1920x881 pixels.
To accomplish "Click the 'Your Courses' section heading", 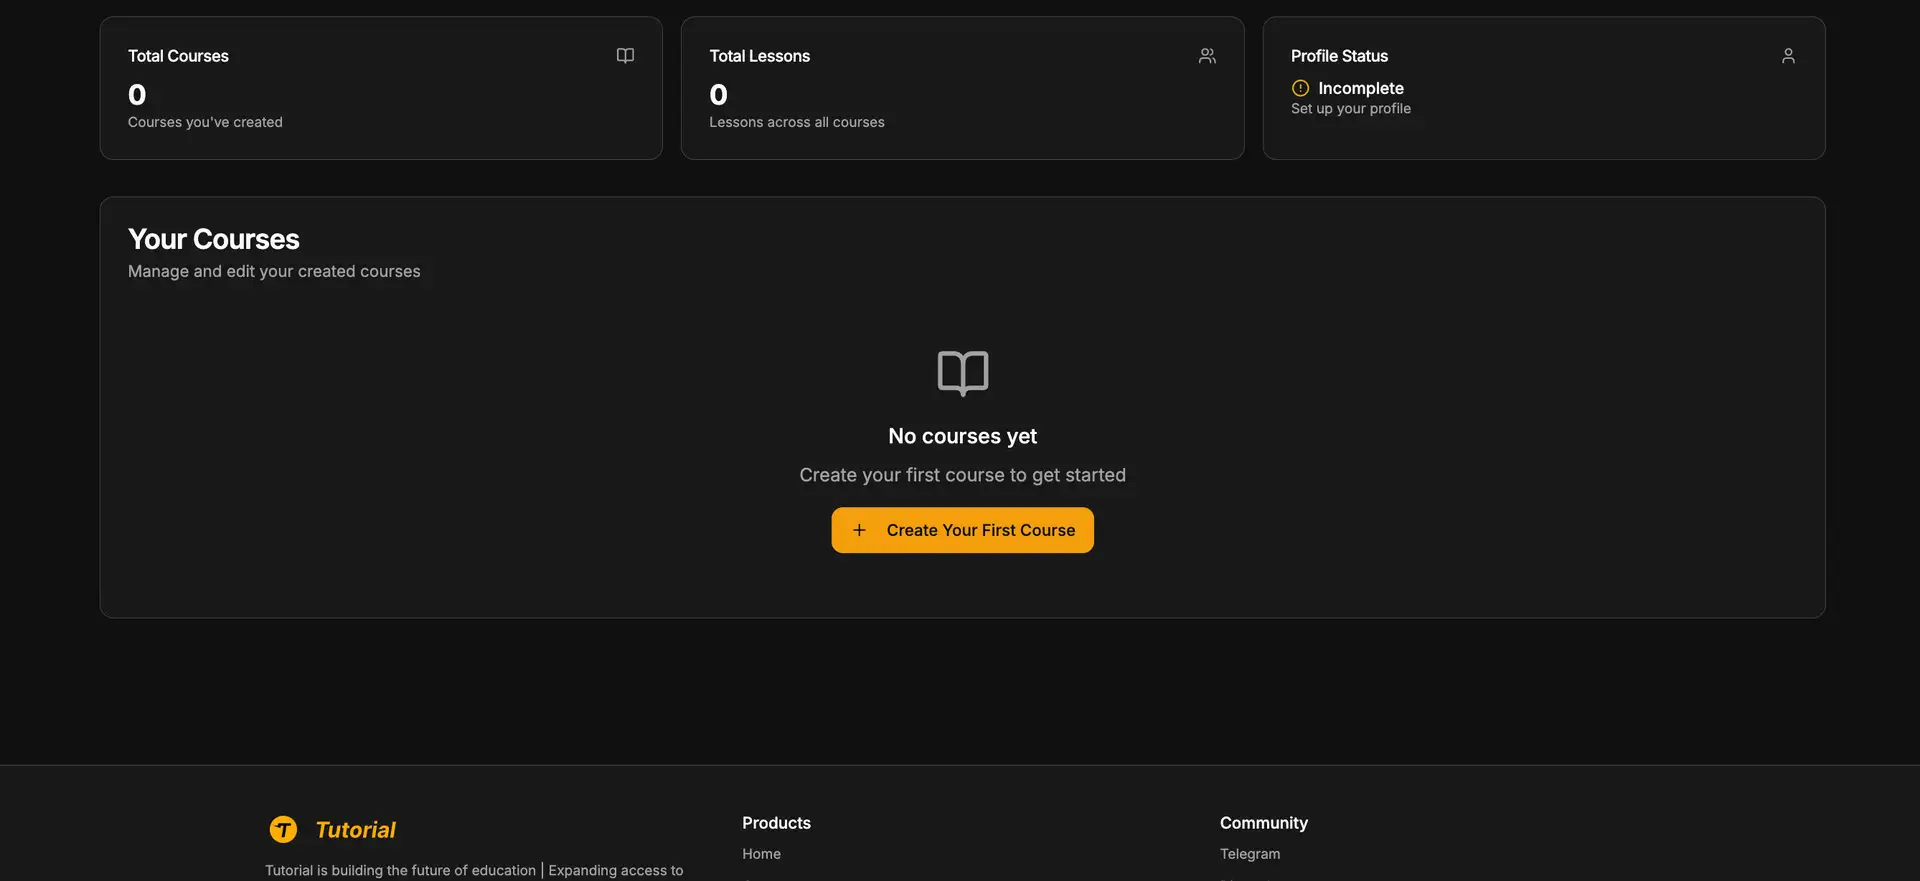I will click(x=213, y=239).
